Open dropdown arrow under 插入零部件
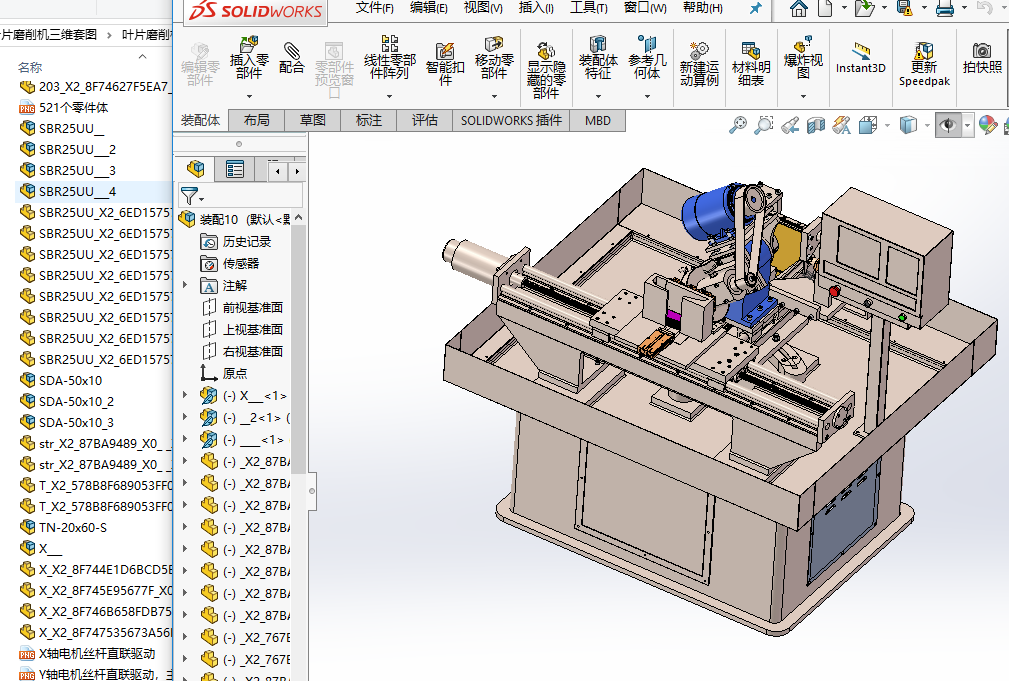 coord(249,96)
